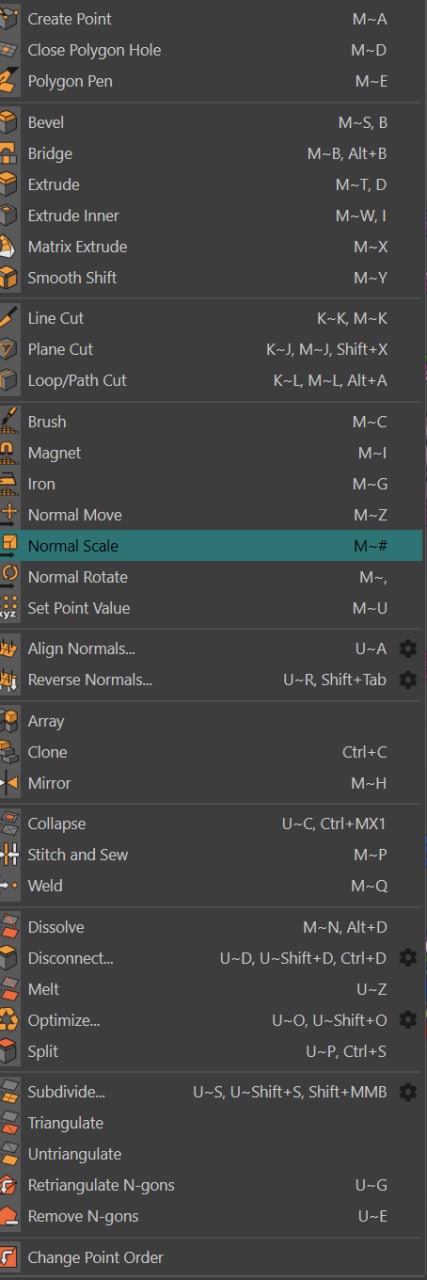Click the Bevel tool icon
This screenshot has height=1280, width=427.
[9, 122]
